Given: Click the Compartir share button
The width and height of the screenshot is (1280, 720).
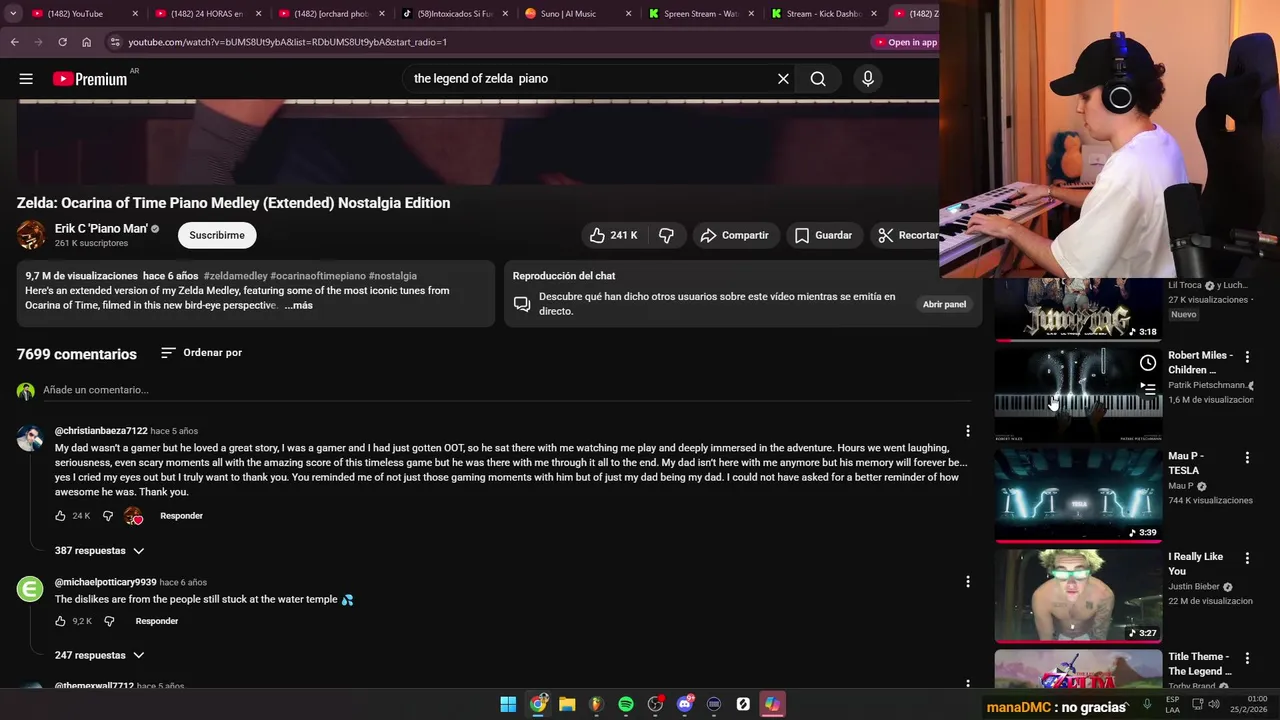Looking at the screenshot, I should (735, 235).
